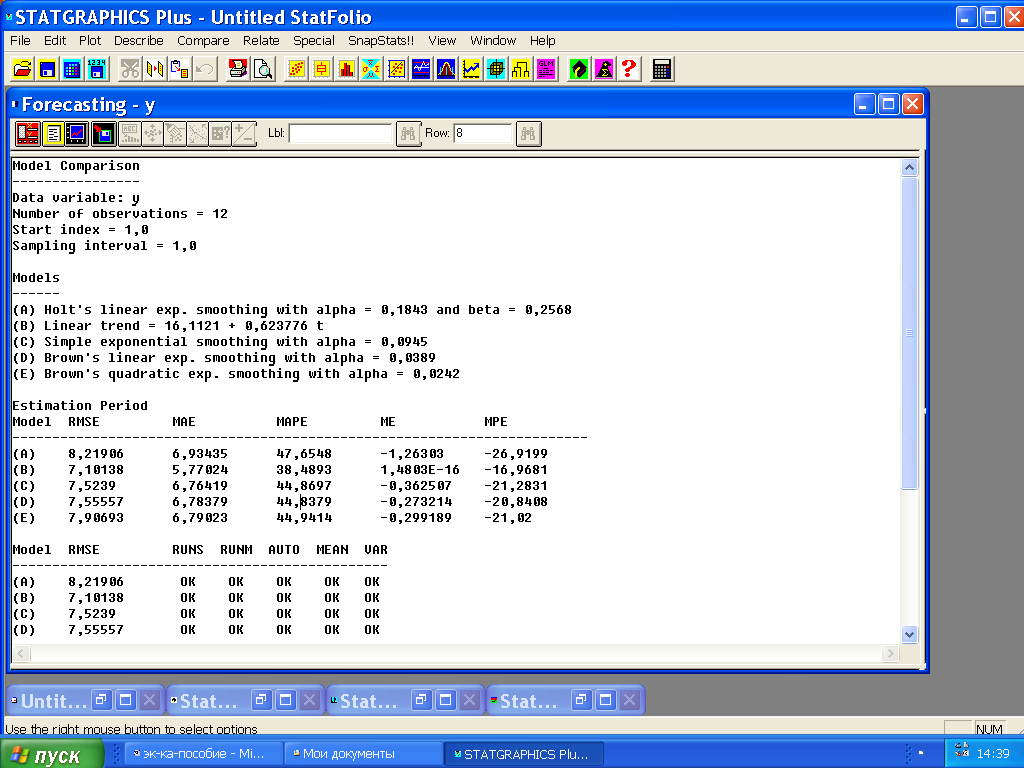Click the save data file 1234 icon
The width and height of the screenshot is (1024, 768).
97,69
